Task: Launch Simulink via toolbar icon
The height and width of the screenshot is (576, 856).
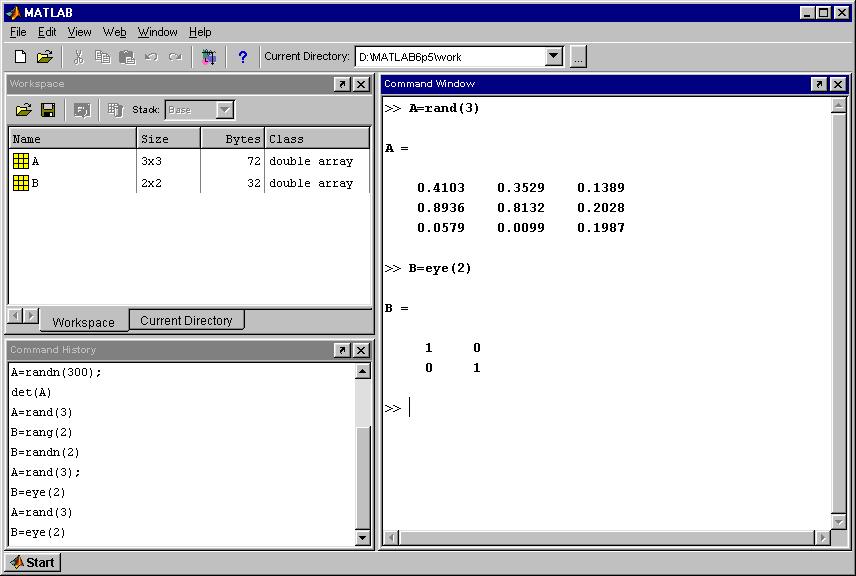Action: (209, 57)
